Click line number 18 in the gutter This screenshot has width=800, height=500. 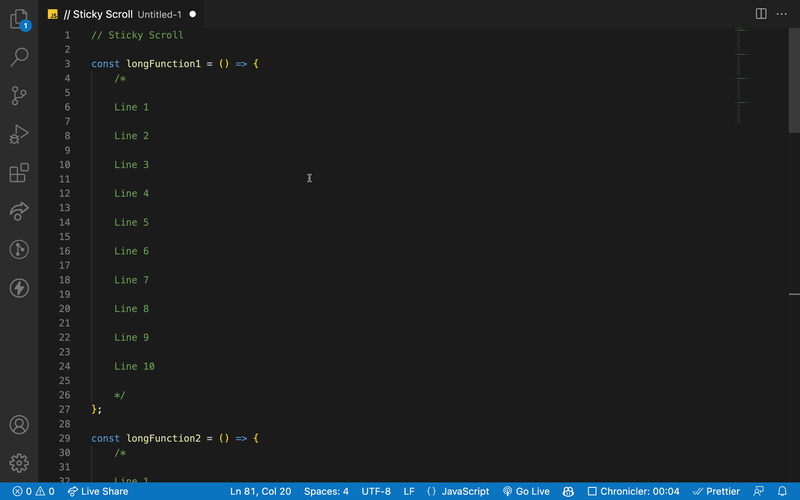(65, 280)
